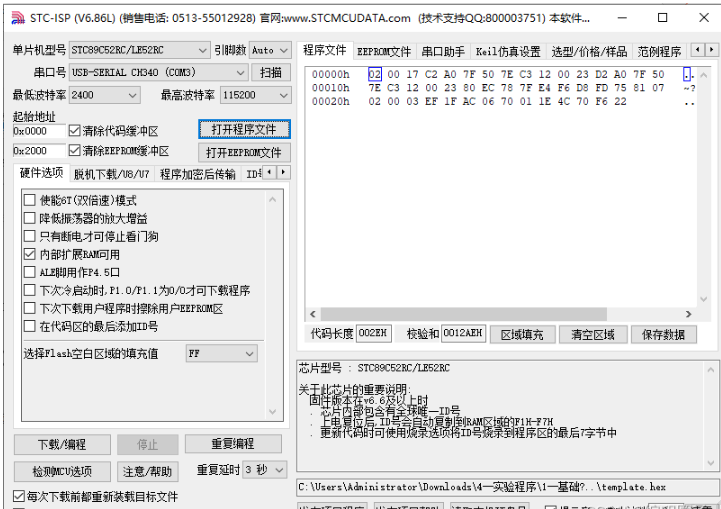Click hex view horizontal scroll left arrow

313,314
